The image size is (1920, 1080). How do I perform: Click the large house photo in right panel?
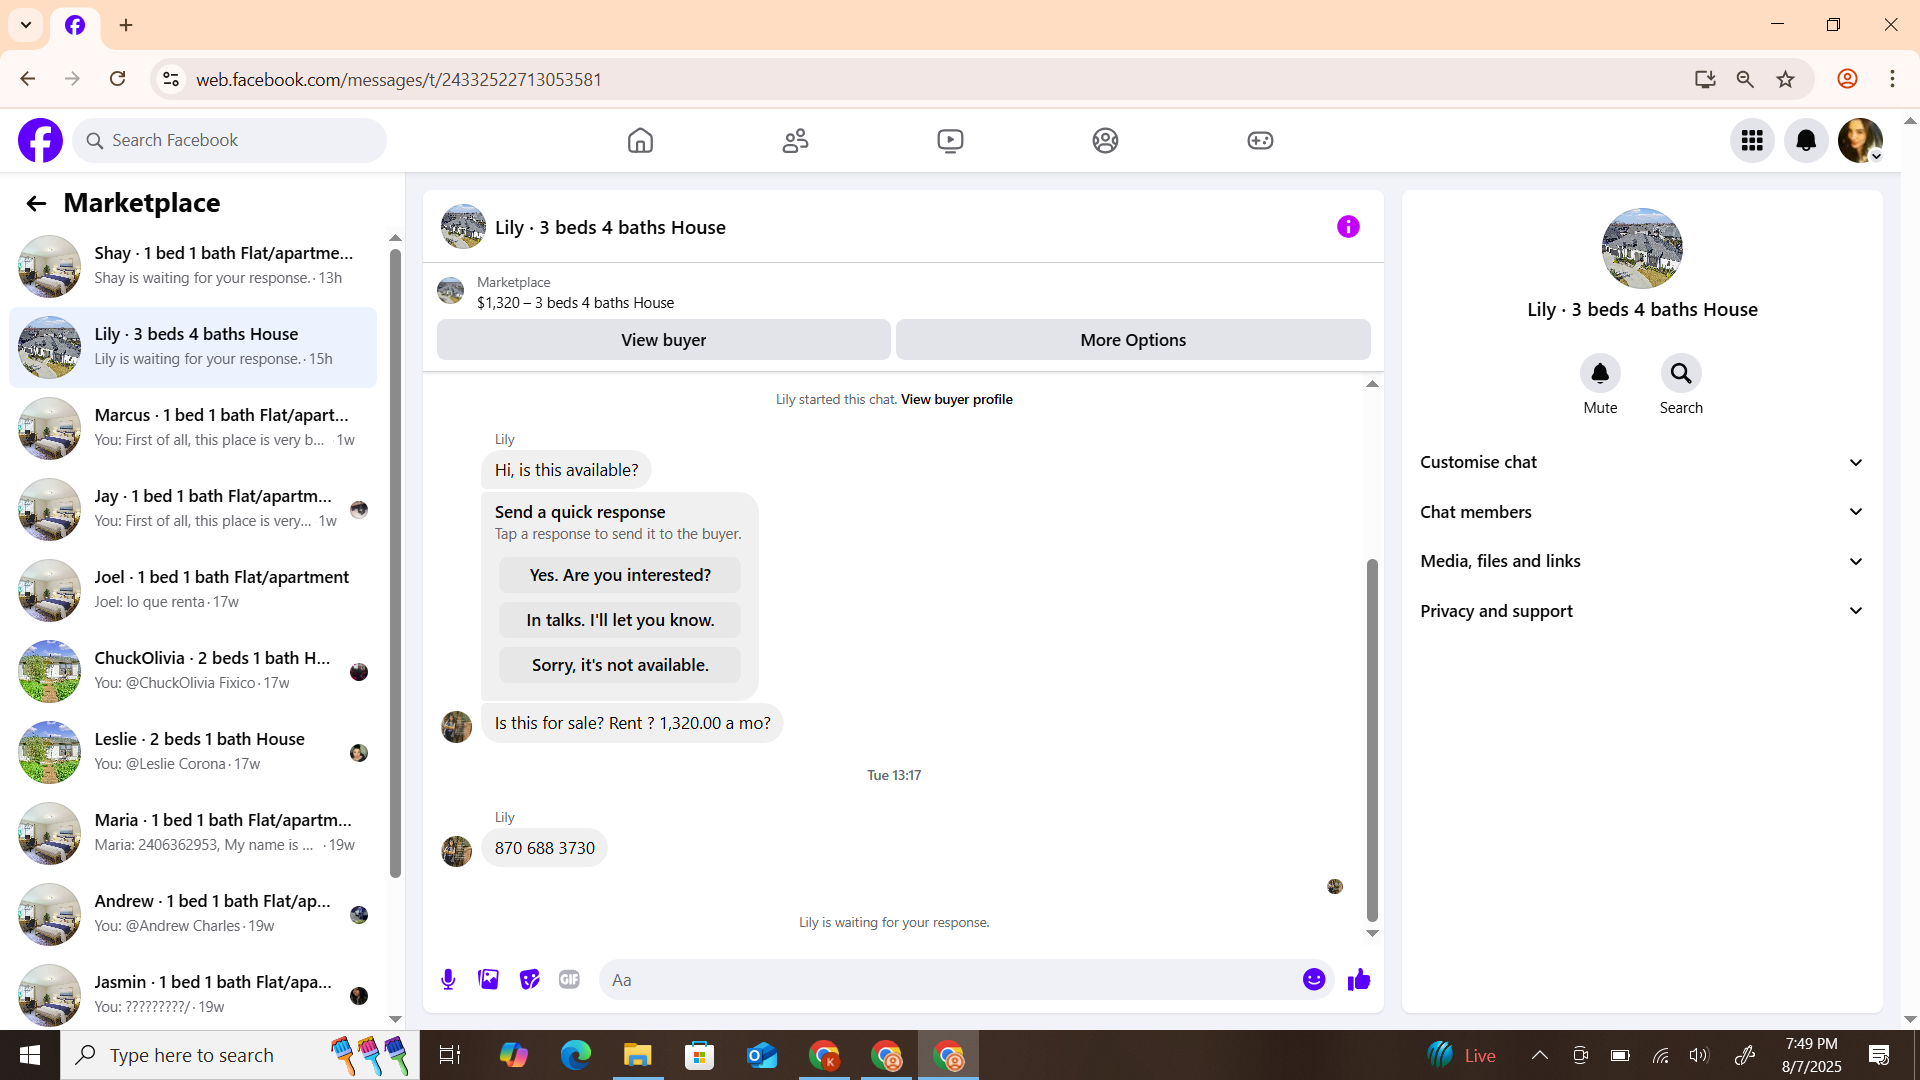(1641, 249)
